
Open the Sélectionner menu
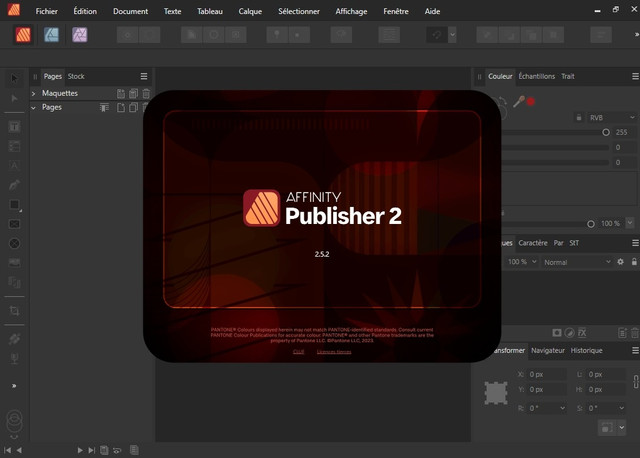[299, 11]
